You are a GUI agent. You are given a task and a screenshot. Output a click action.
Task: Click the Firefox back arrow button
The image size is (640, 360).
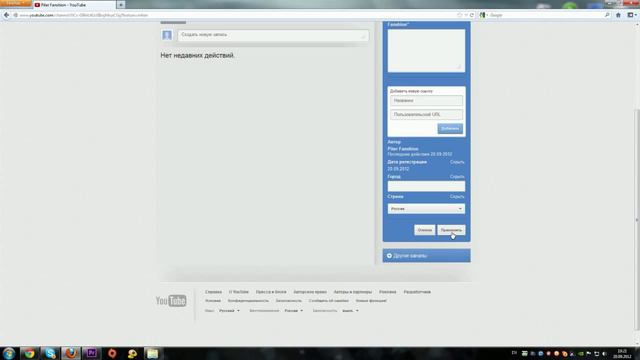[6, 15]
